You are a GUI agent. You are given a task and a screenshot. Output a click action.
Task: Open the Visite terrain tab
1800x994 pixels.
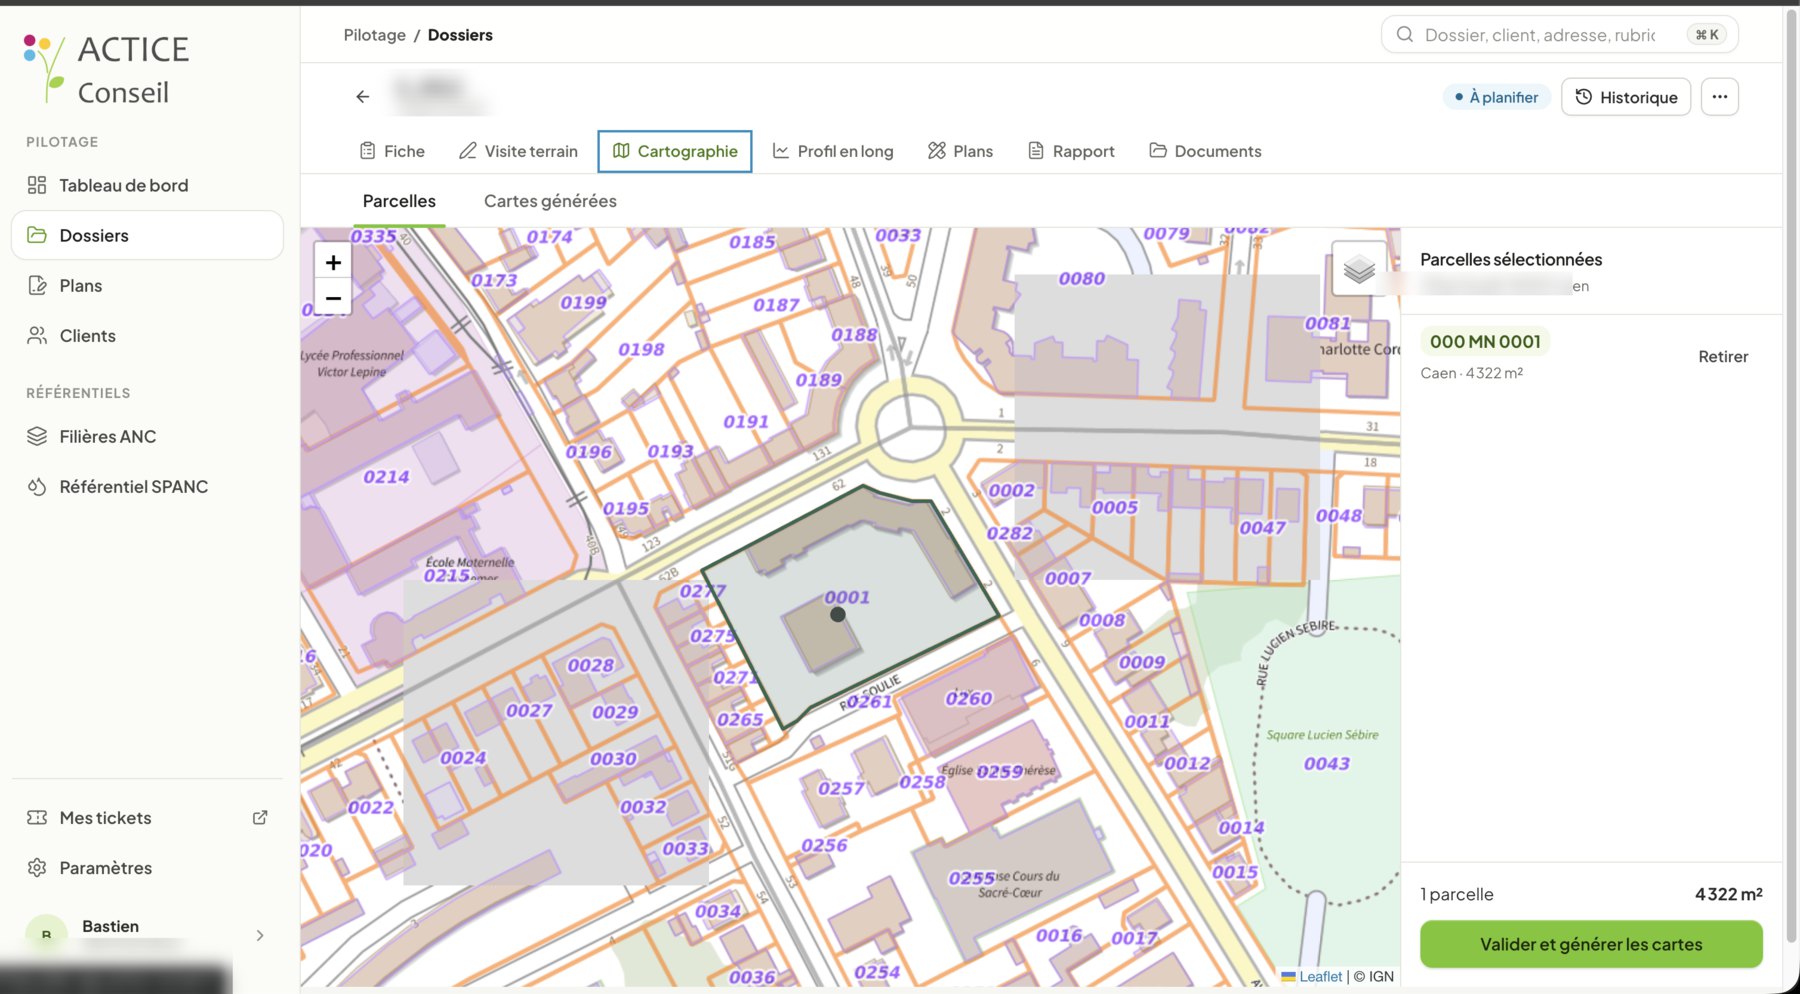pyautogui.click(x=518, y=151)
